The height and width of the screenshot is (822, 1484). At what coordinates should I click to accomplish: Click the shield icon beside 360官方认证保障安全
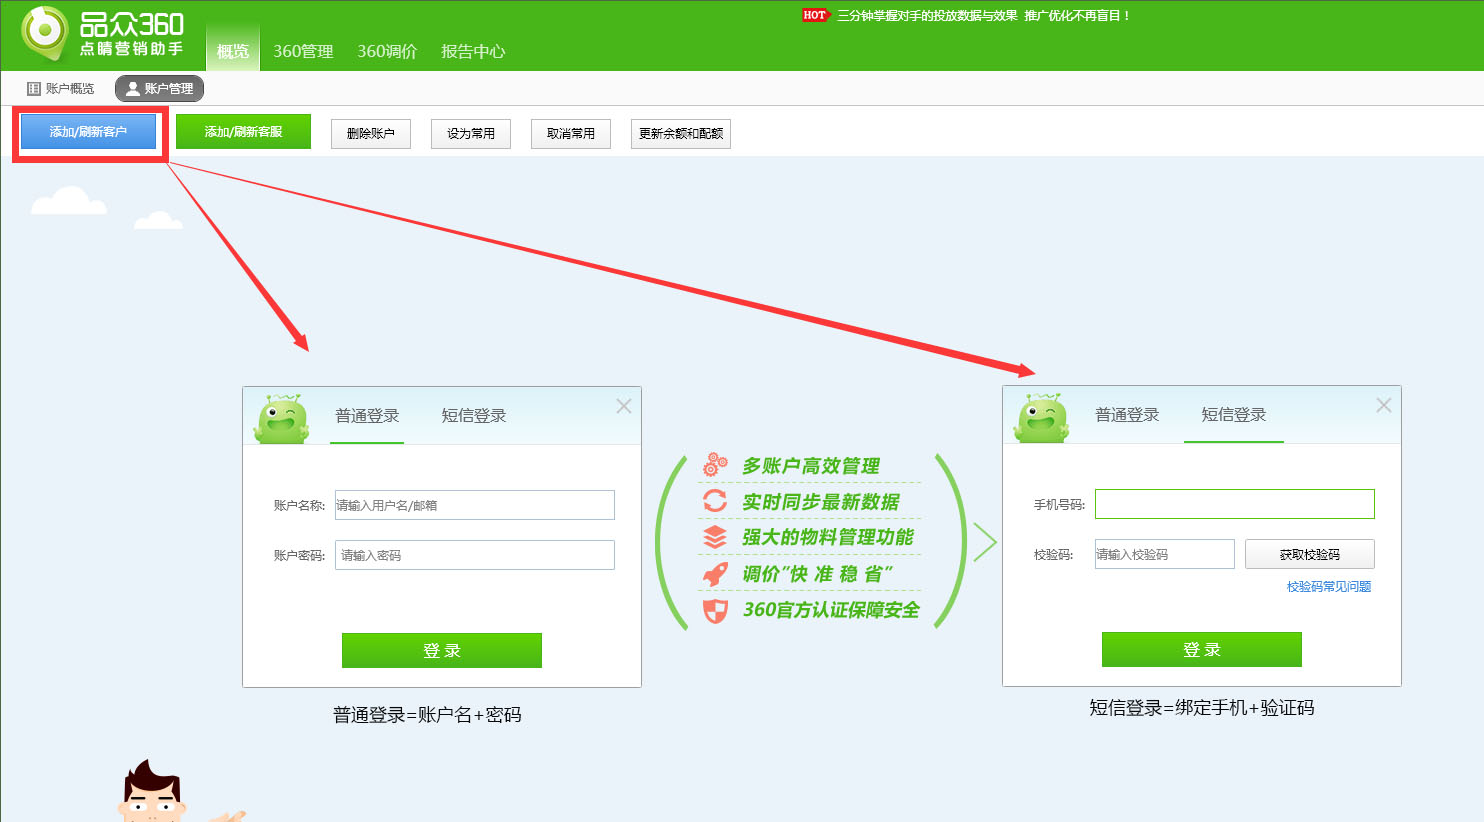tap(717, 611)
